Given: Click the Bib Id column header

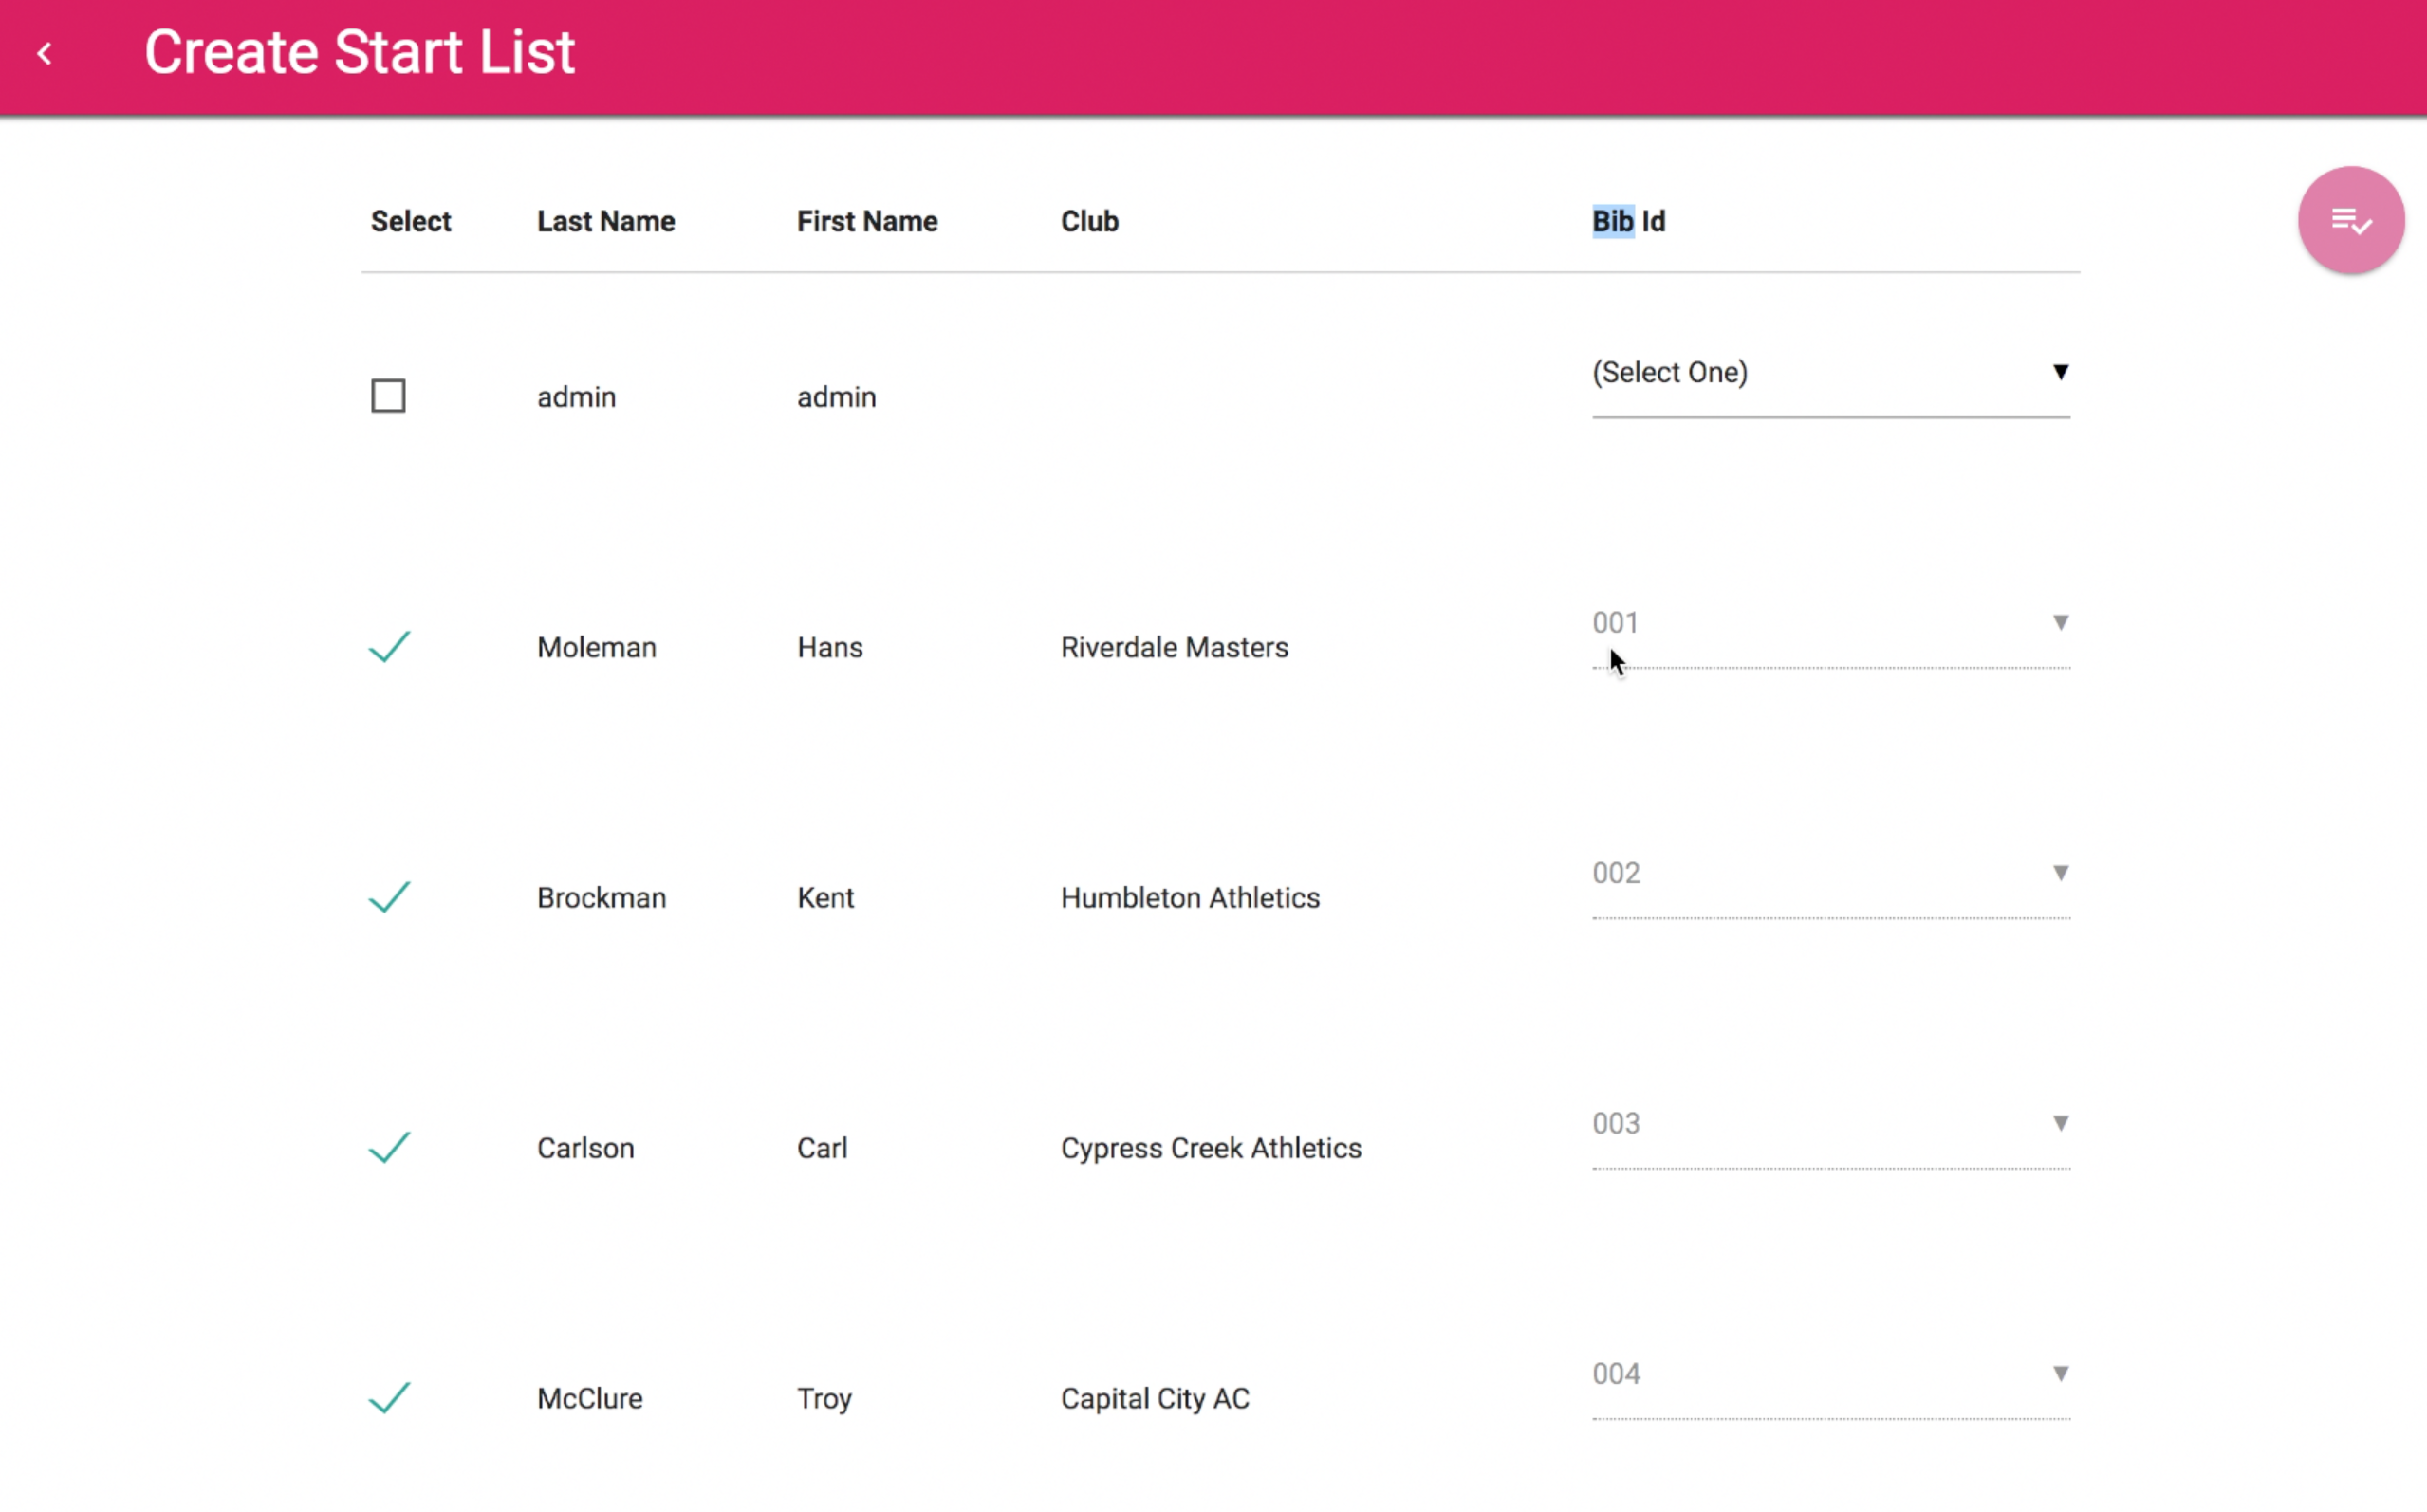Looking at the screenshot, I should point(1628,221).
